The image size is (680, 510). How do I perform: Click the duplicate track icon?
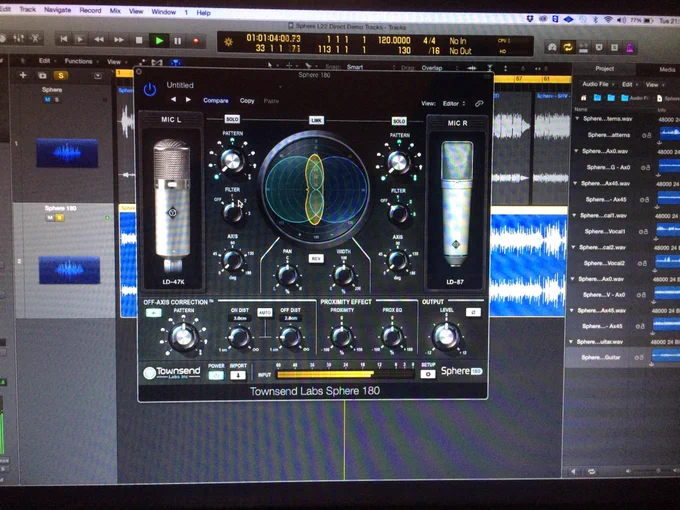[x=42, y=75]
